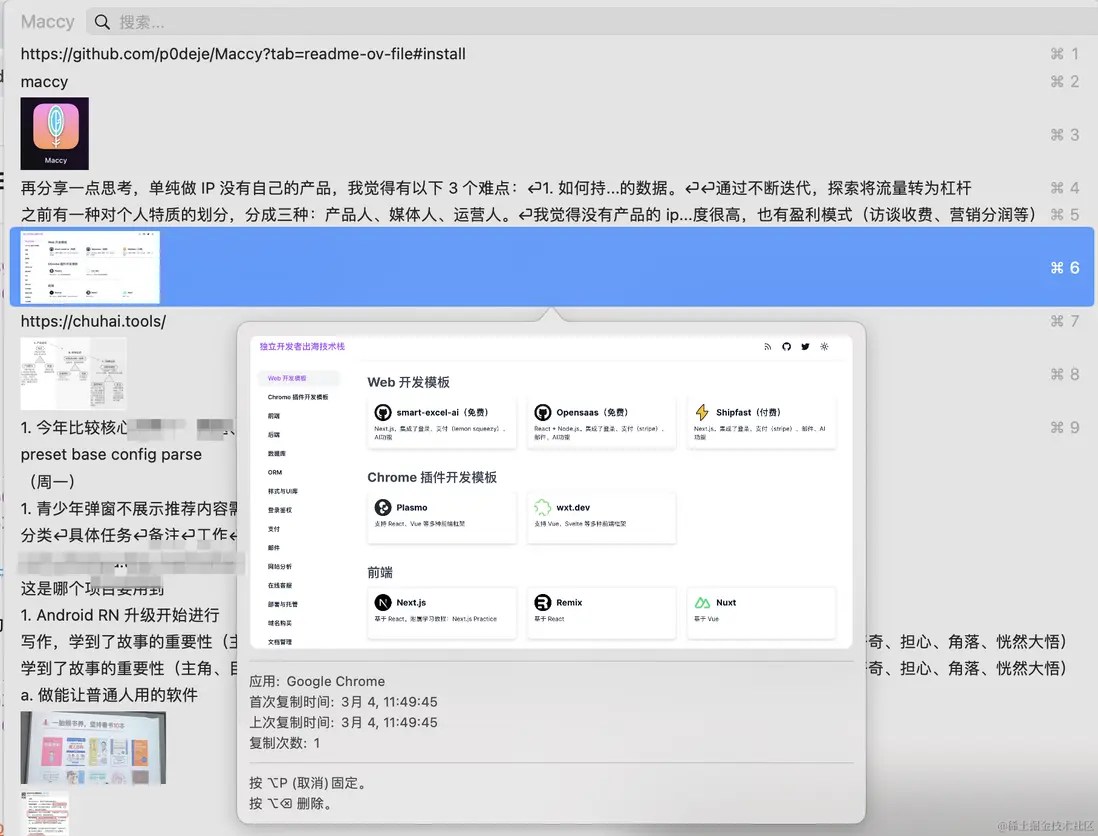Select 支付 in preview sidebar

[274, 529]
